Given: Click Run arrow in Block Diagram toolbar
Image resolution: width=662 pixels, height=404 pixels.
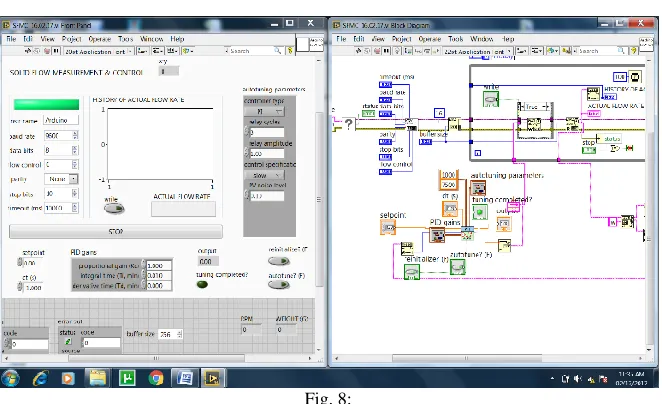Looking at the screenshot, I should click(x=358, y=51).
